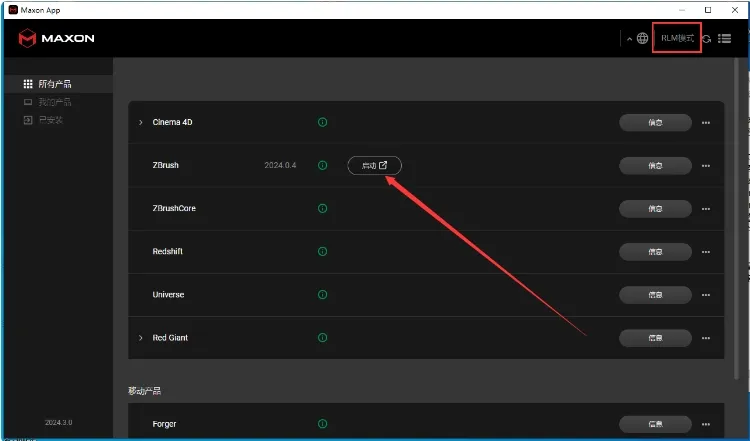Click the refresh icon in the header
The image size is (750, 441).
(706, 39)
